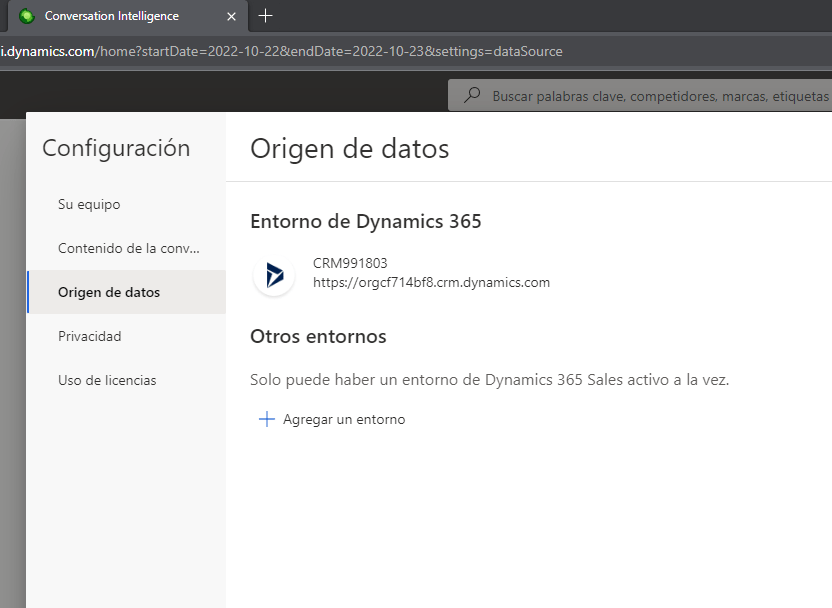The image size is (832, 608).
Task: Select the CRM991803 environment name
Action: tap(350, 263)
